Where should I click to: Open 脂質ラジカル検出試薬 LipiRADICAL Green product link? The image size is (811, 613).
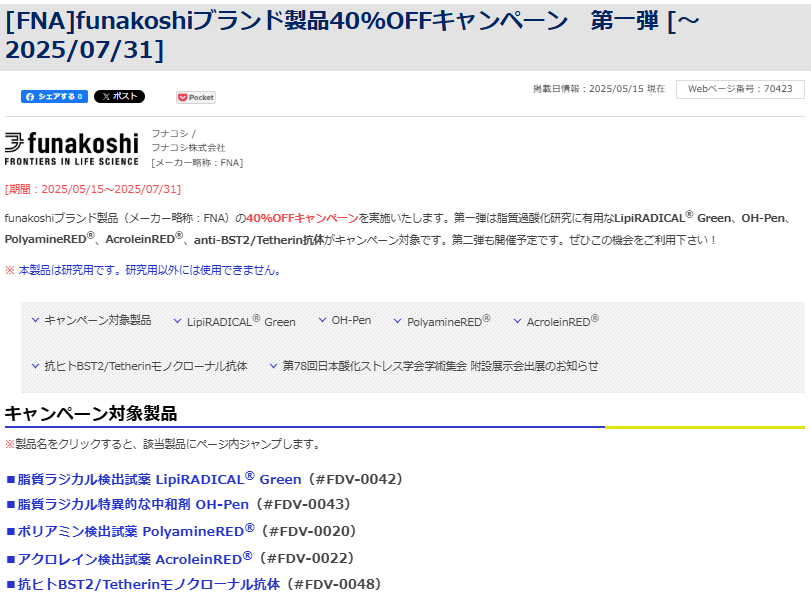coord(159,479)
